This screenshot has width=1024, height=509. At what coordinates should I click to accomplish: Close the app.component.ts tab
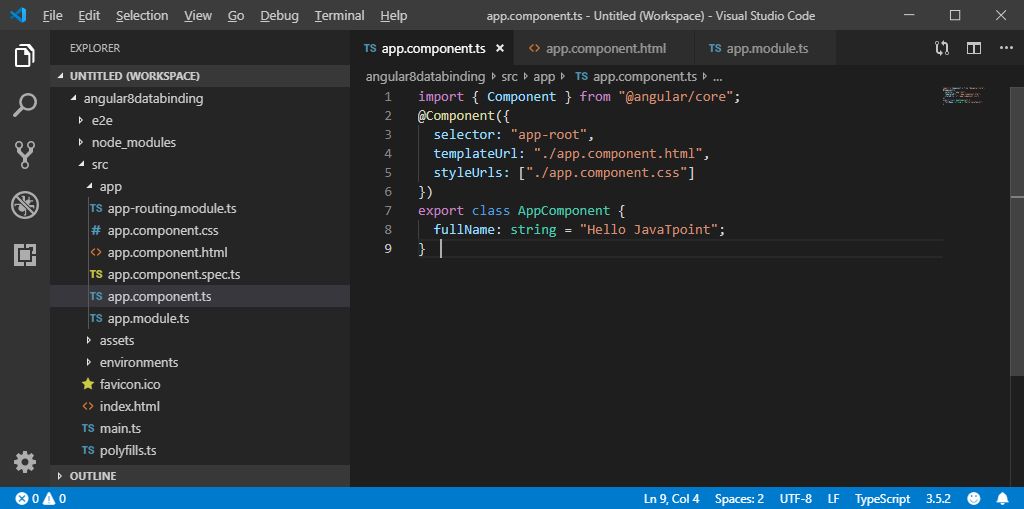[500, 48]
